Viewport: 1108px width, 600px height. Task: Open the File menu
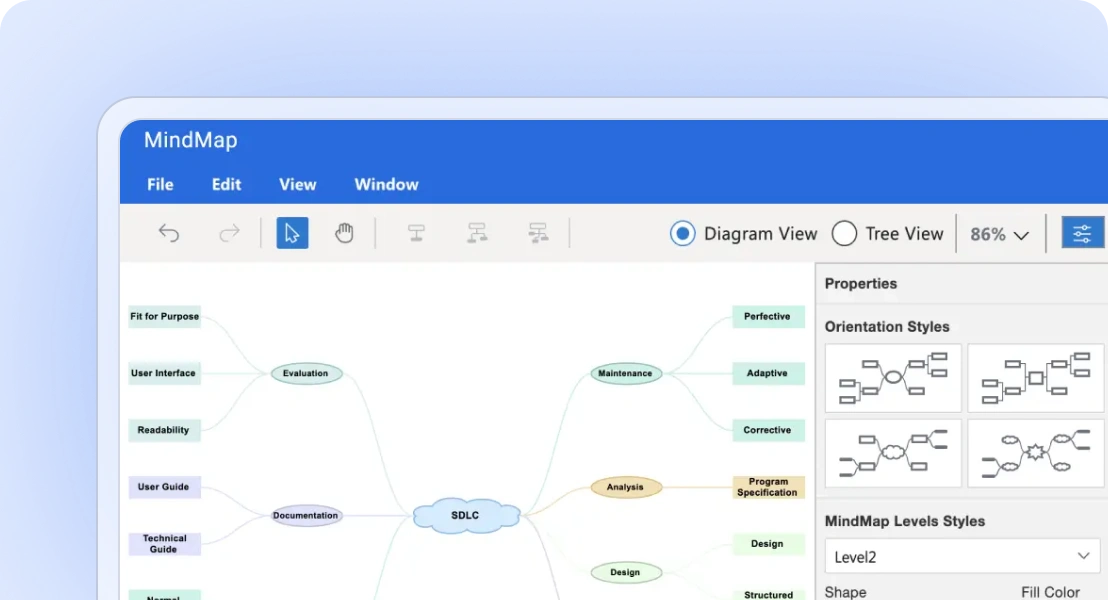pos(160,184)
